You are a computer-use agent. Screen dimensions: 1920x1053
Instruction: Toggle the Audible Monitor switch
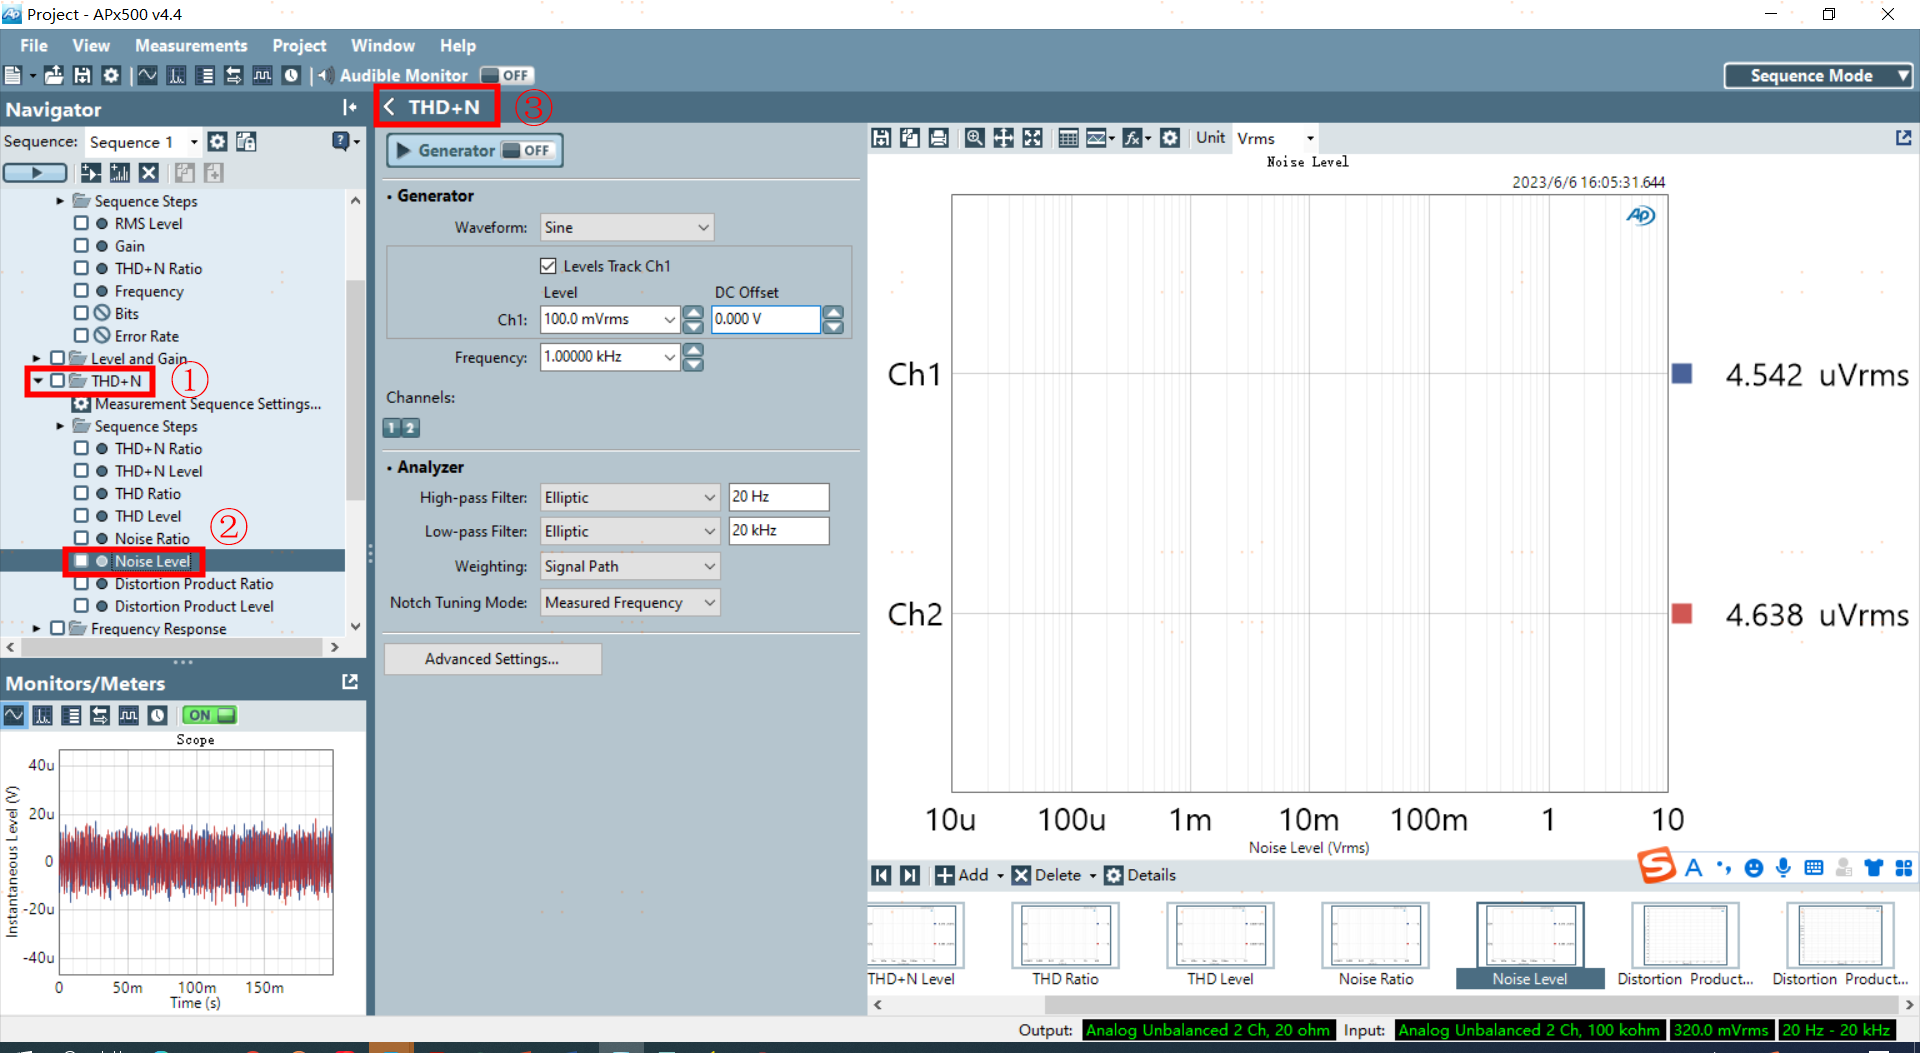tap(507, 75)
